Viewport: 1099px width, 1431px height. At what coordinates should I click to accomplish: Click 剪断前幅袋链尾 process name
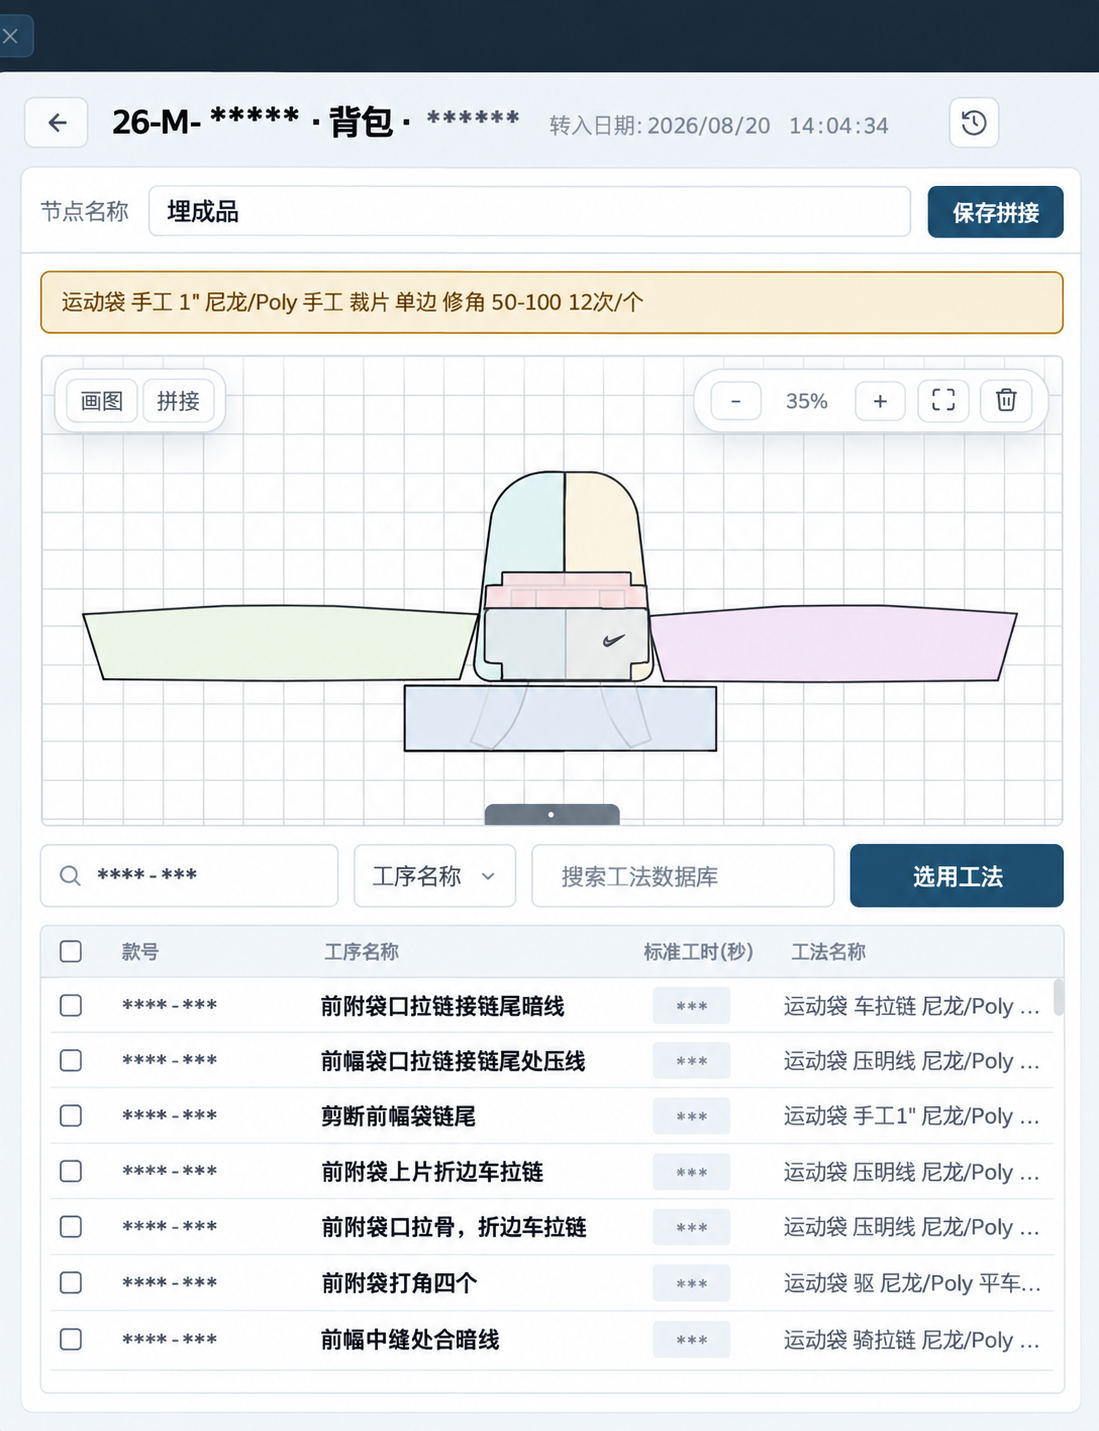click(x=398, y=1116)
